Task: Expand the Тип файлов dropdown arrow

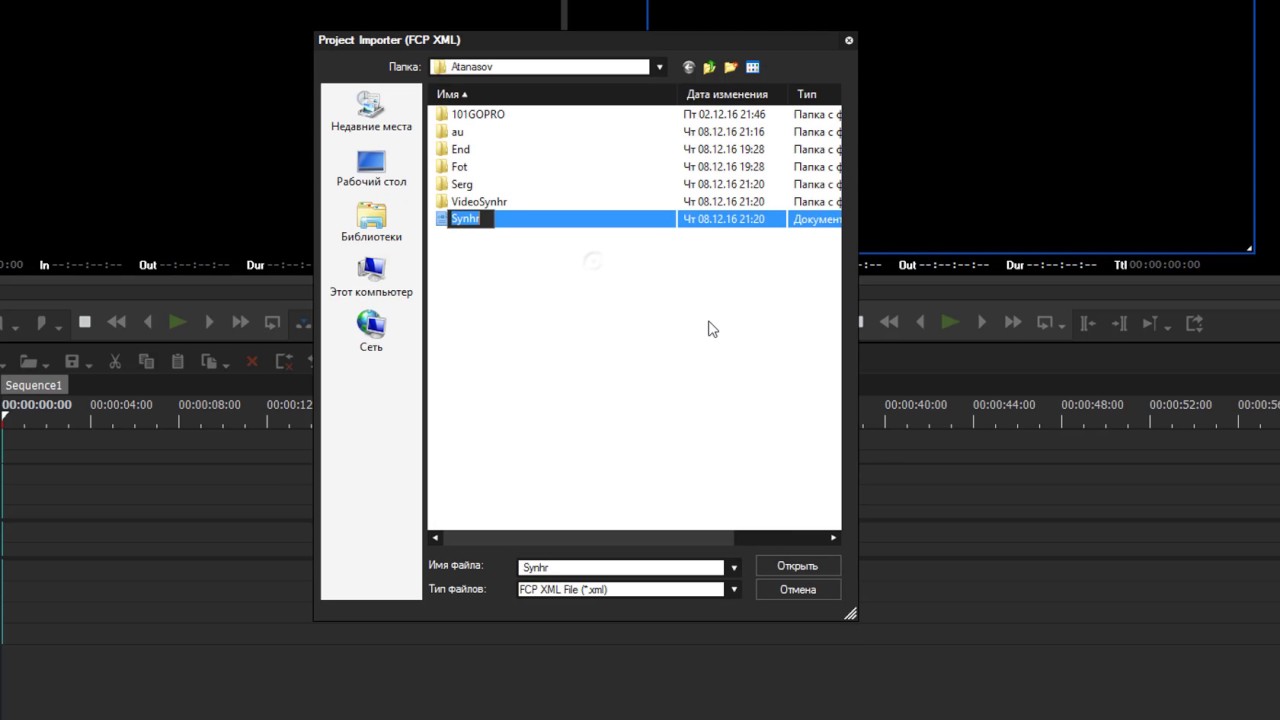Action: [734, 590]
